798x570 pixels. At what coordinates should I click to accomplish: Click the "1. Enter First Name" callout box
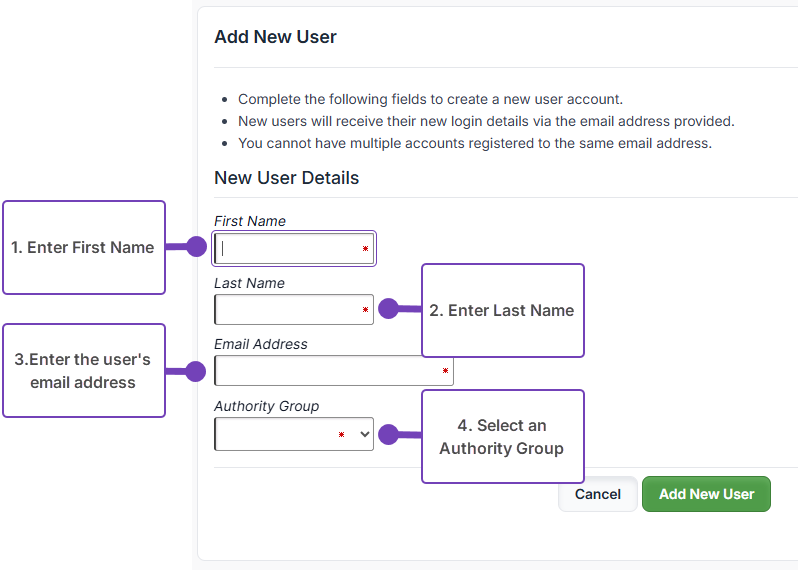click(83, 247)
